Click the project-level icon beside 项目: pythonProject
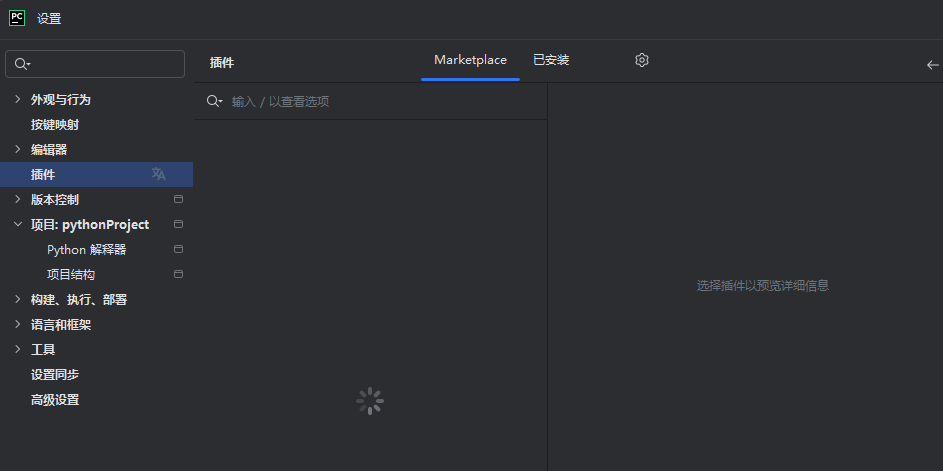The height and width of the screenshot is (471, 943). click(178, 224)
